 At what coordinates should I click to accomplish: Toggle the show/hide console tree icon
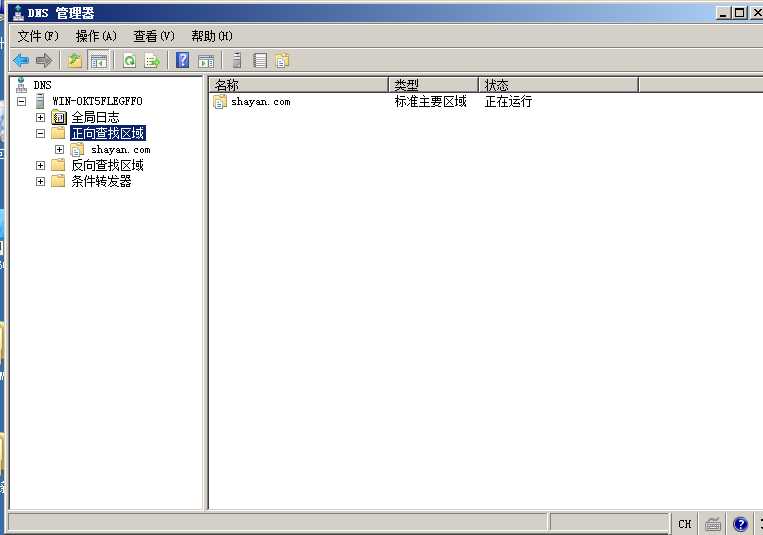pyautogui.click(x=99, y=61)
